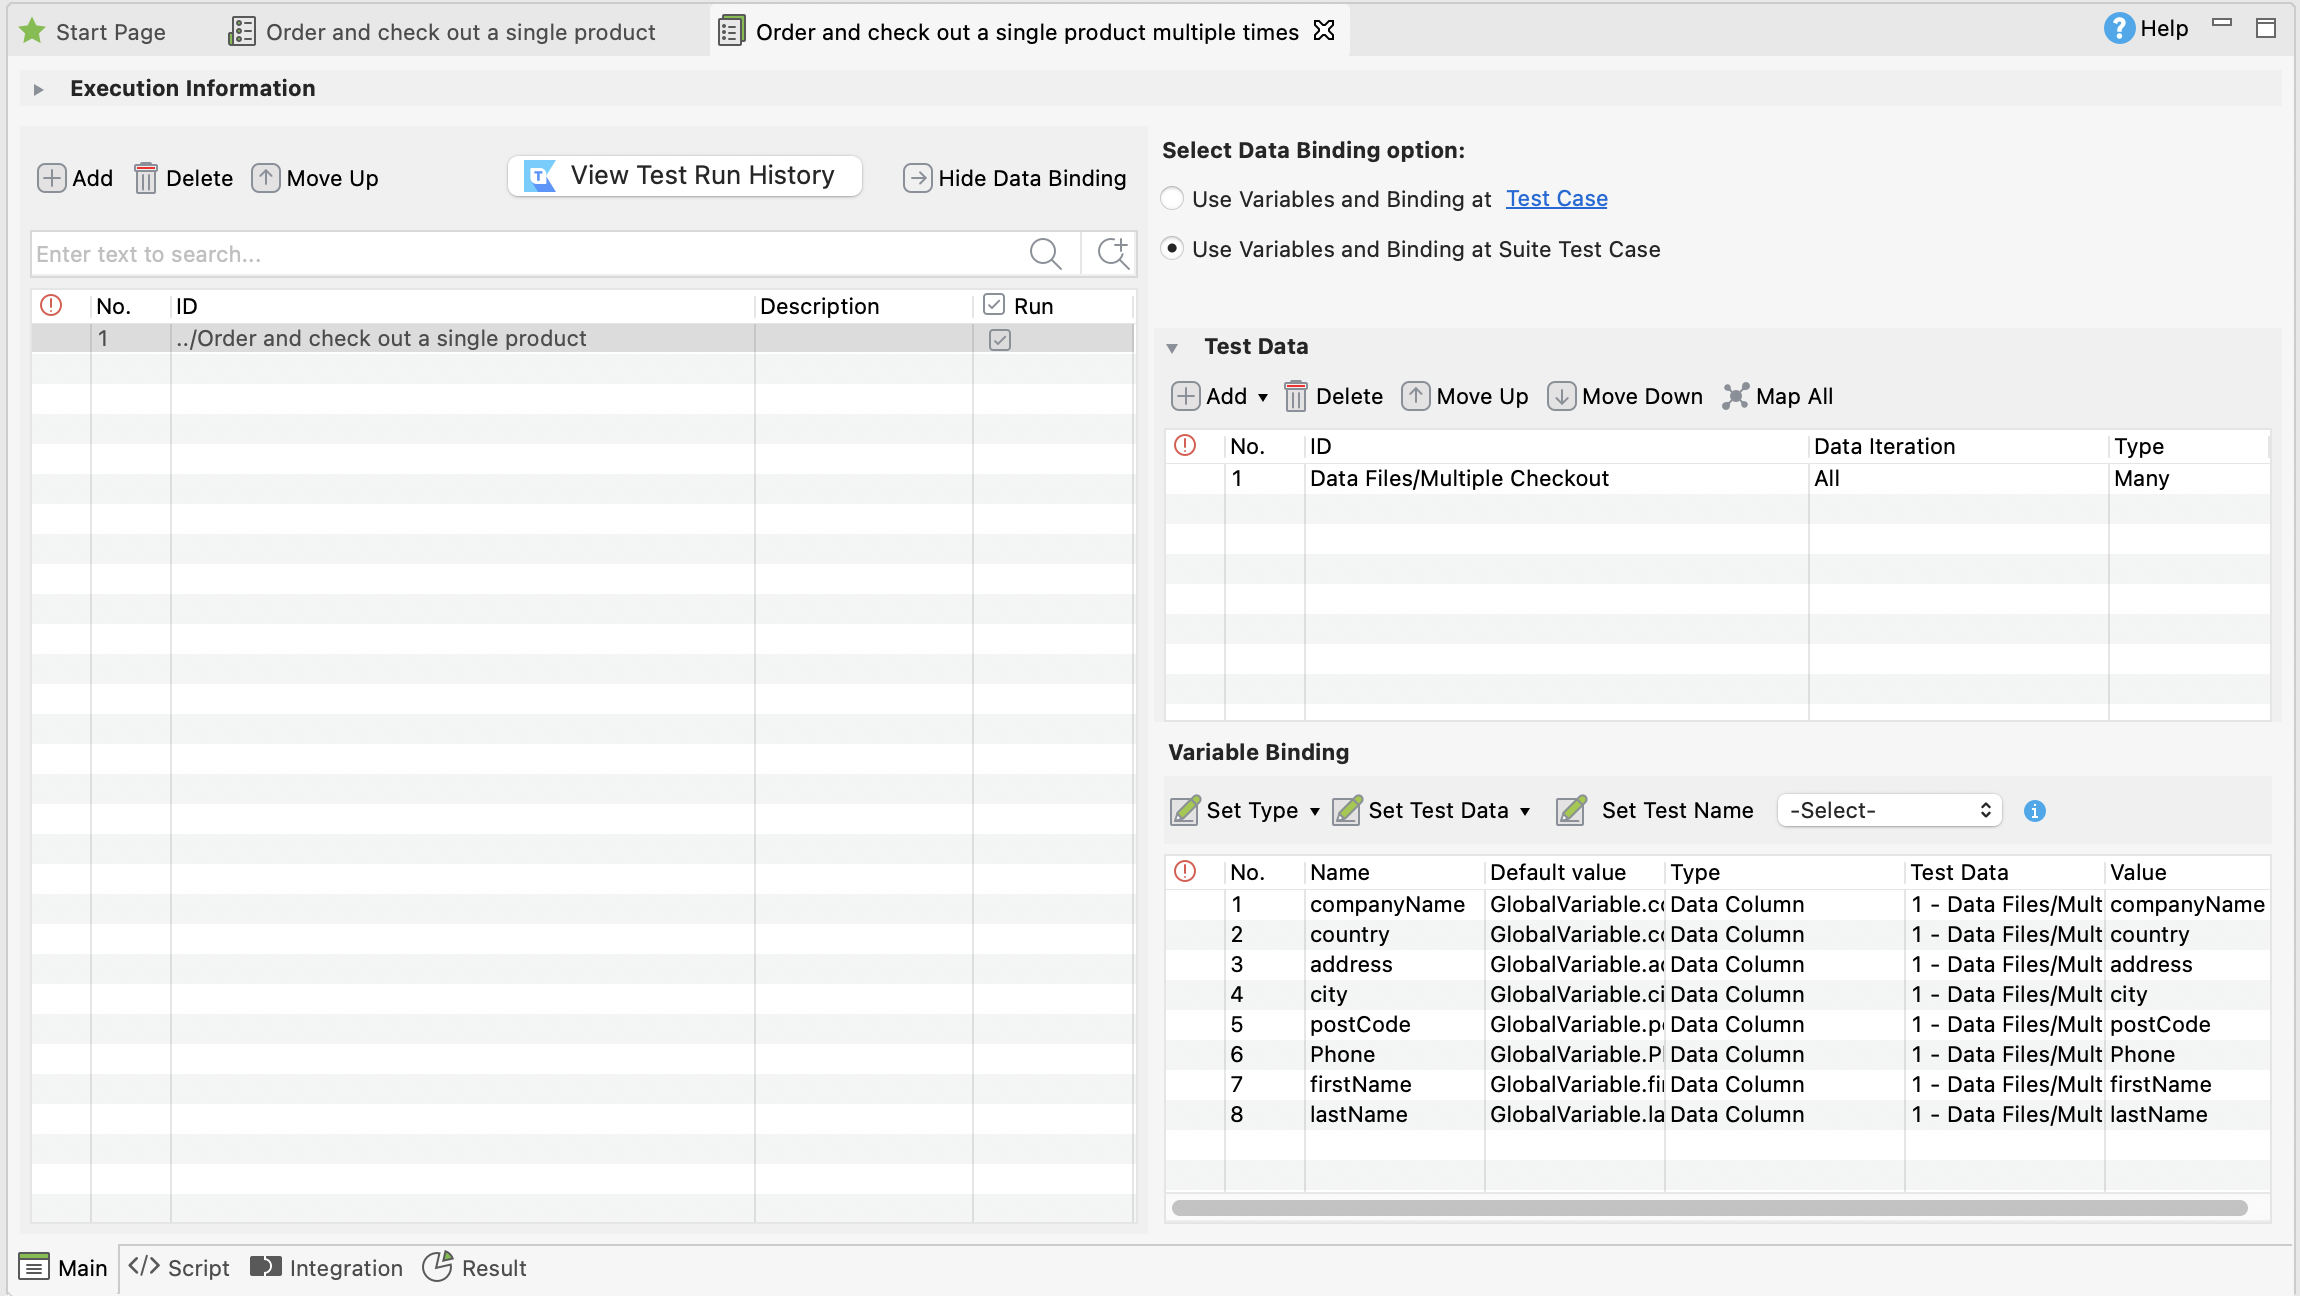This screenshot has width=2300, height=1296.
Task: Click the blue info icon
Action: tap(2034, 811)
